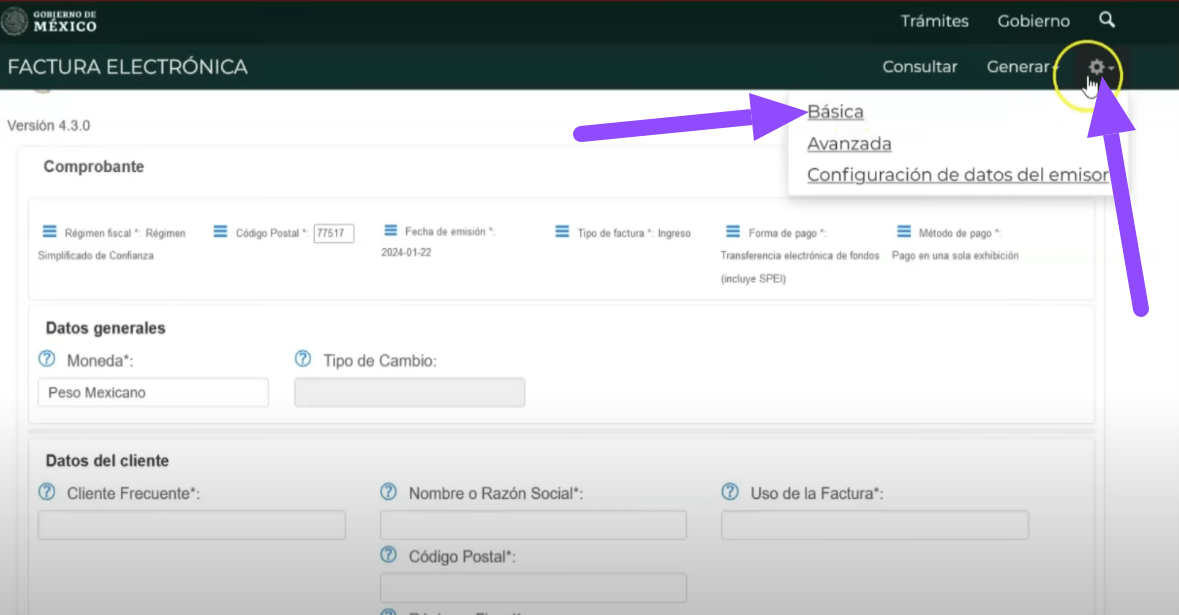This screenshot has height=615, width=1179.
Task: Open the Moneda Peso Mexicano dropdown
Action: point(153,393)
